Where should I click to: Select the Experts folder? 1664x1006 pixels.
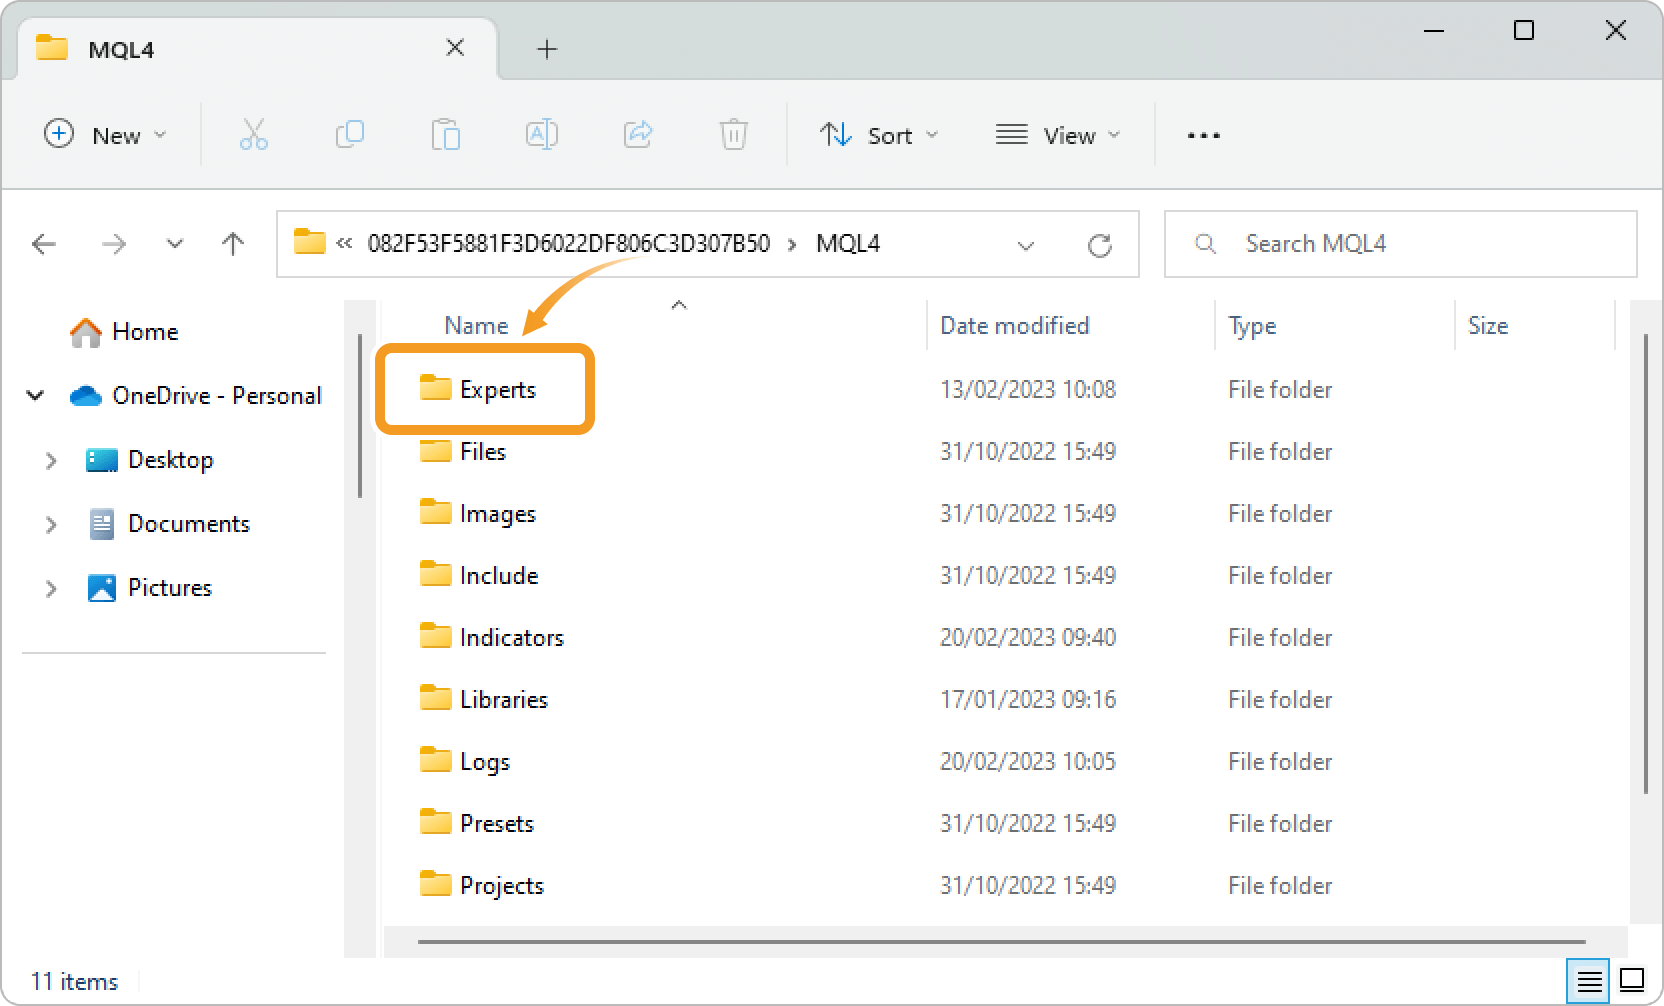click(x=497, y=390)
